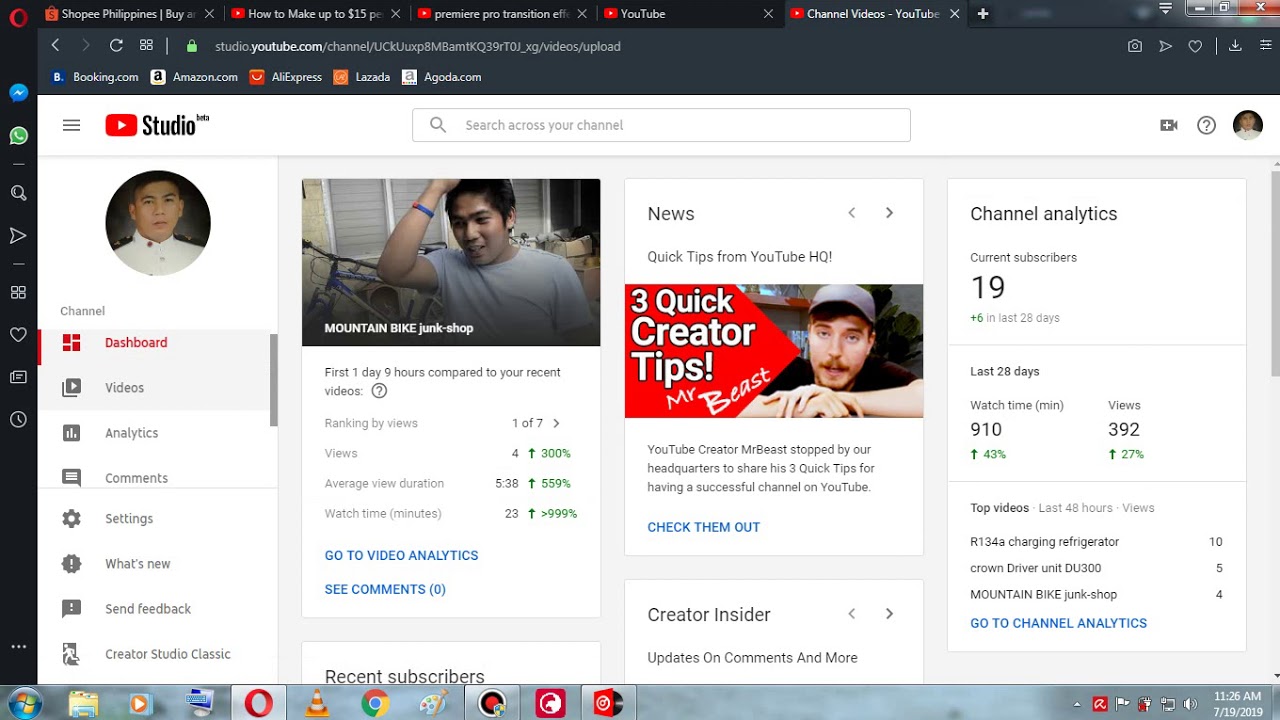Click GO TO VIDEO ANALYTICS
The width and height of the screenshot is (1280, 720).
pos(401,555)
